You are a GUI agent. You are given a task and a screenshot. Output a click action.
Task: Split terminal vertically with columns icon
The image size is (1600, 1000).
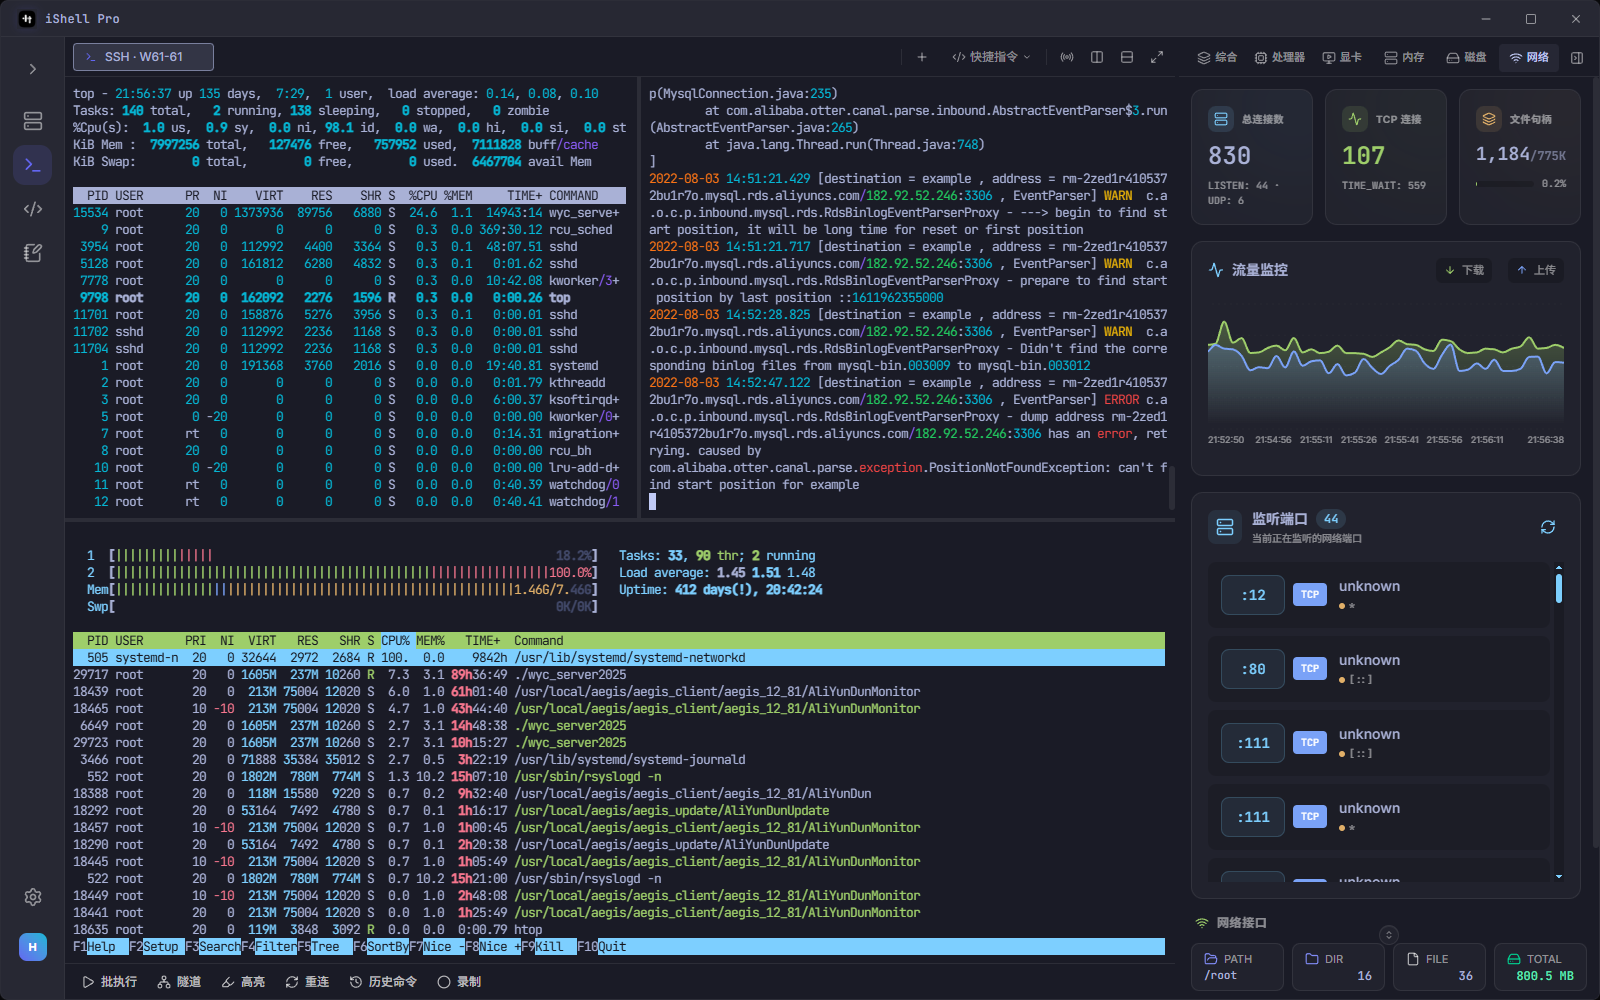(1097, 57)
